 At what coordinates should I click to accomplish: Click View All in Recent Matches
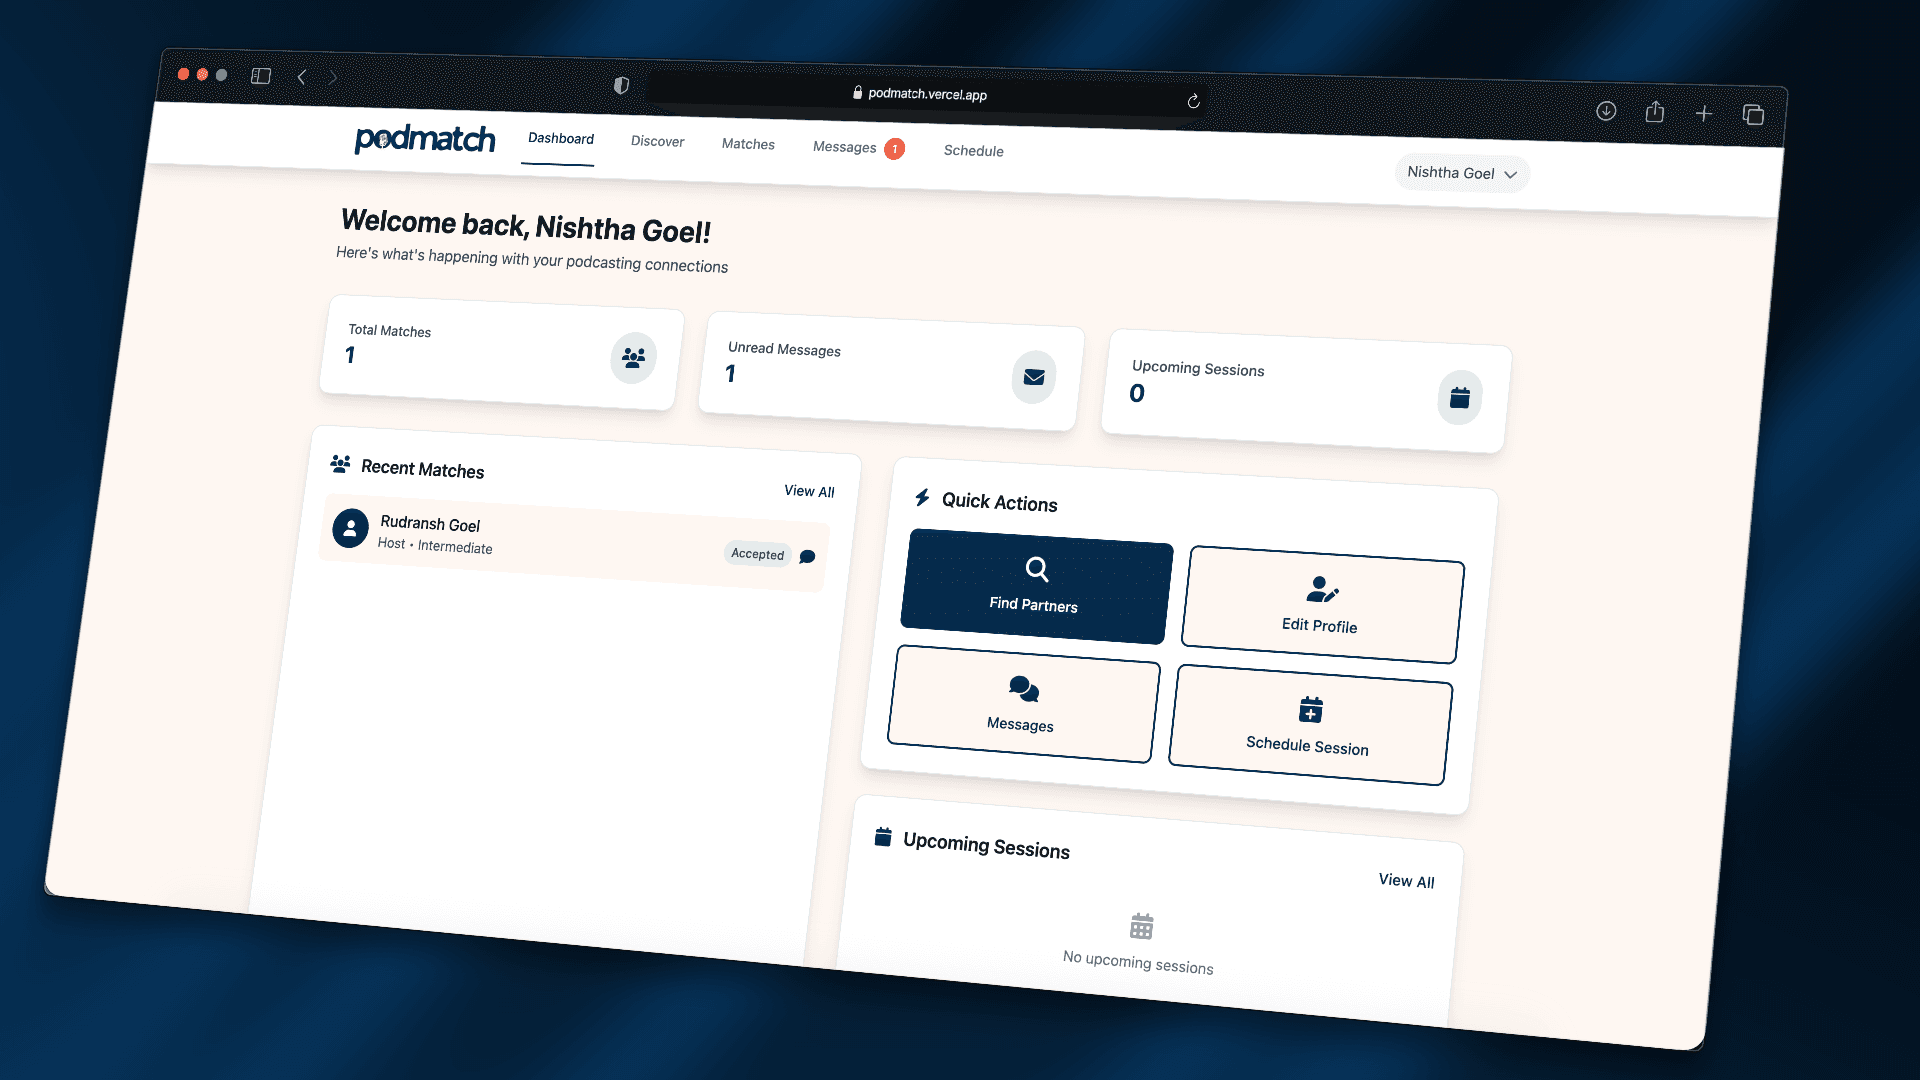(x=809, y=491)
